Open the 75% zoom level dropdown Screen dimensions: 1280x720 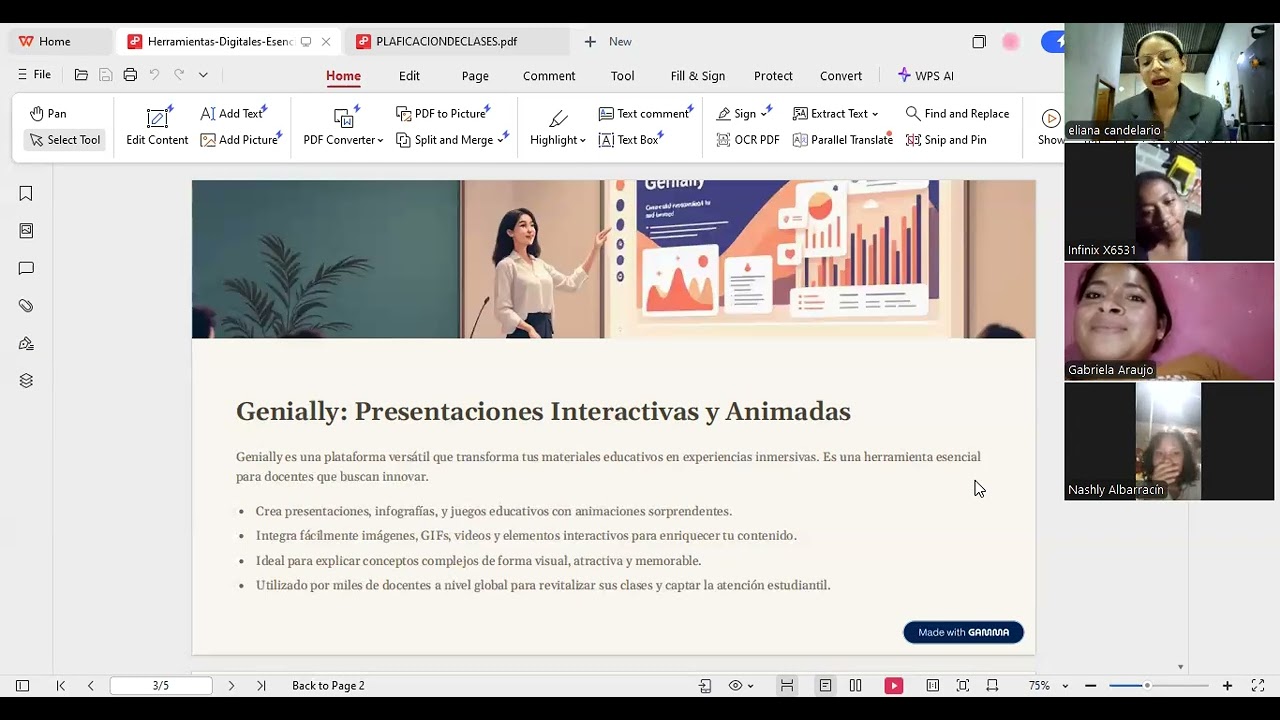click(x=1048, y=686)
